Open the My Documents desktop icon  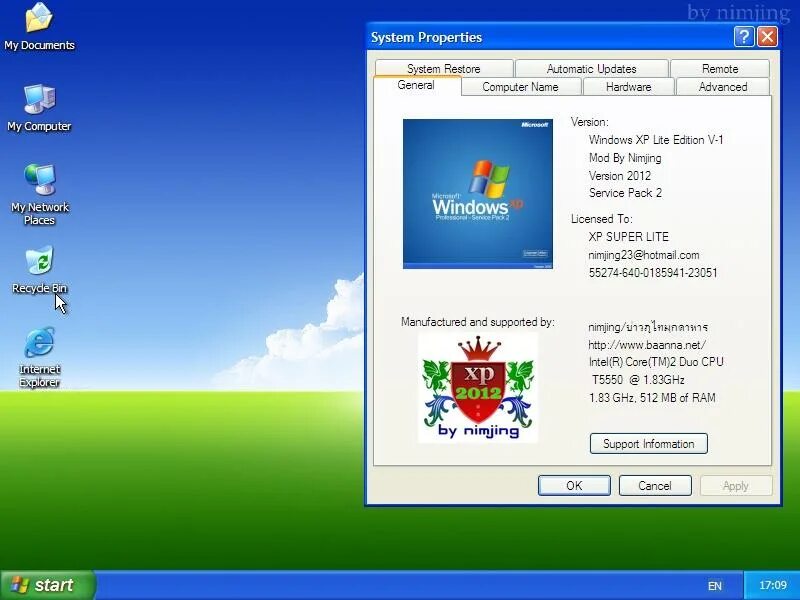(39, 27)
